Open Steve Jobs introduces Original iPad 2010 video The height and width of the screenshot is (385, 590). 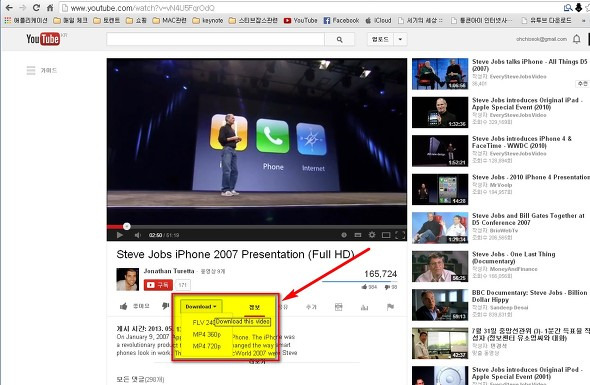[527, 103]
